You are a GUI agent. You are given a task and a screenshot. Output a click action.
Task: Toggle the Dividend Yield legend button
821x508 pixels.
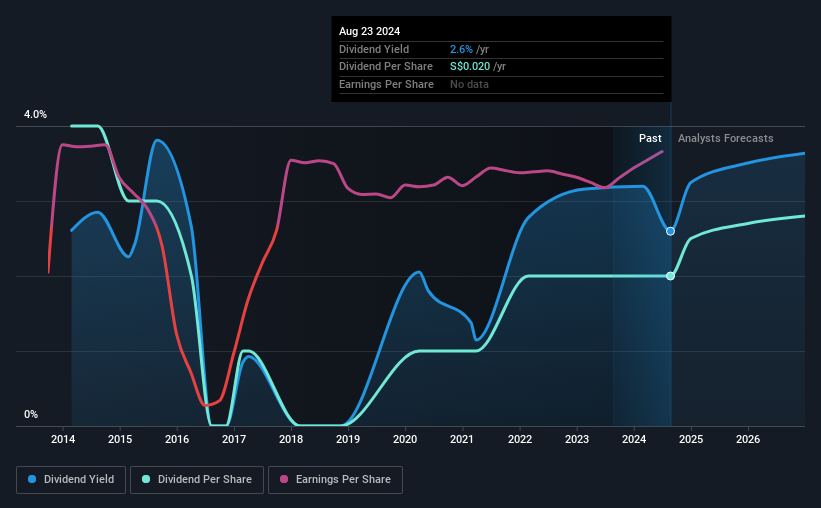coord(71,480)
